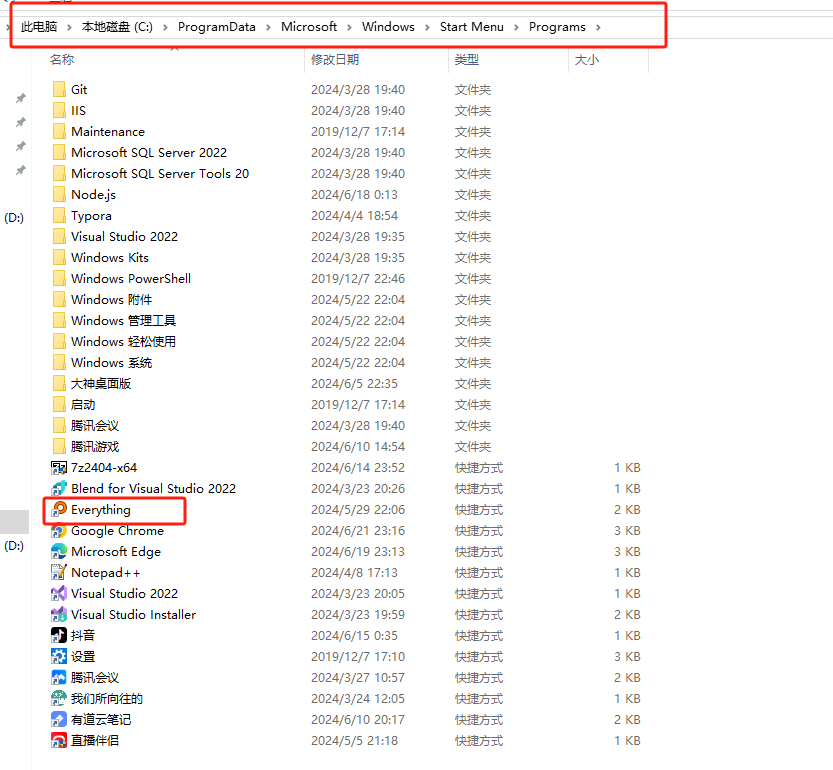Select the Maintenance folder icon
833x770 pixels.
(x=60, y=131)
